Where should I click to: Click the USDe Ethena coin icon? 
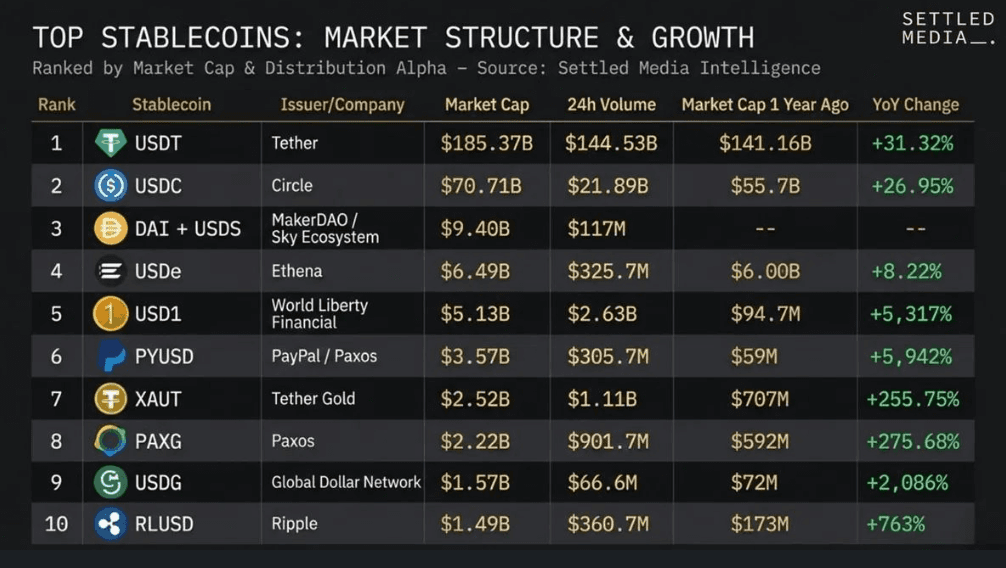point(110,271)
